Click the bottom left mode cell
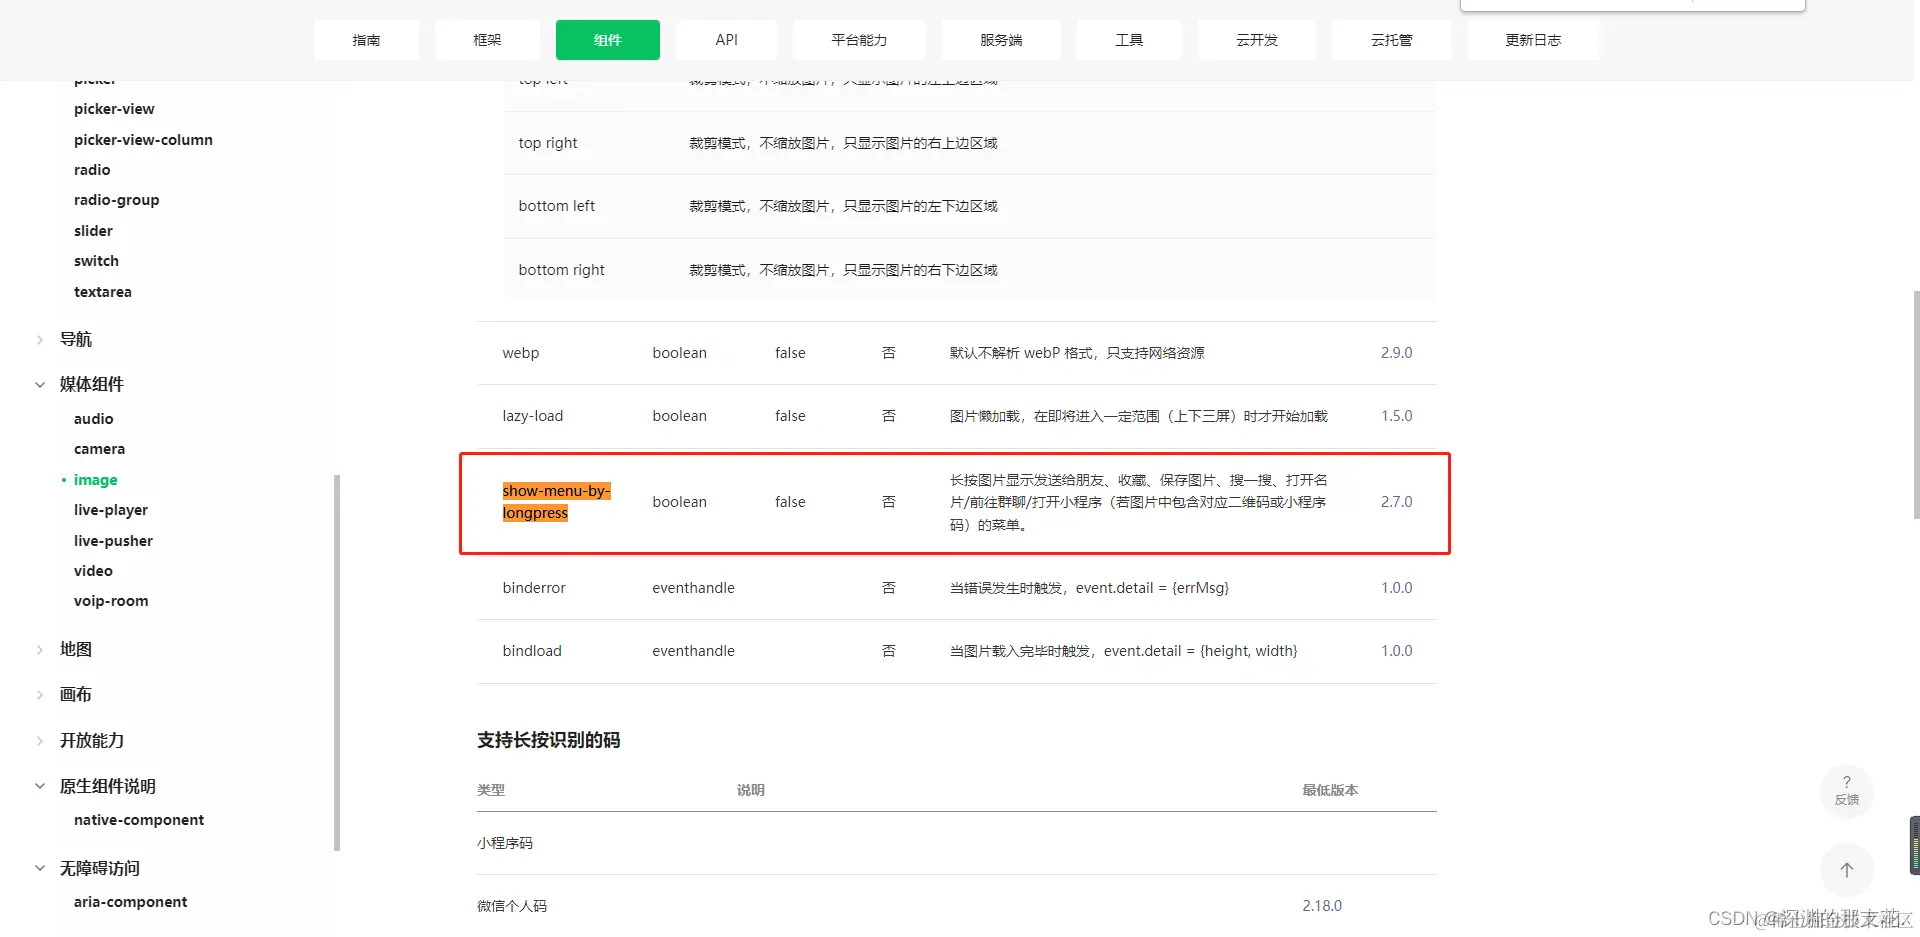This screenshot has height=937, width=1920. coord(556,206)
